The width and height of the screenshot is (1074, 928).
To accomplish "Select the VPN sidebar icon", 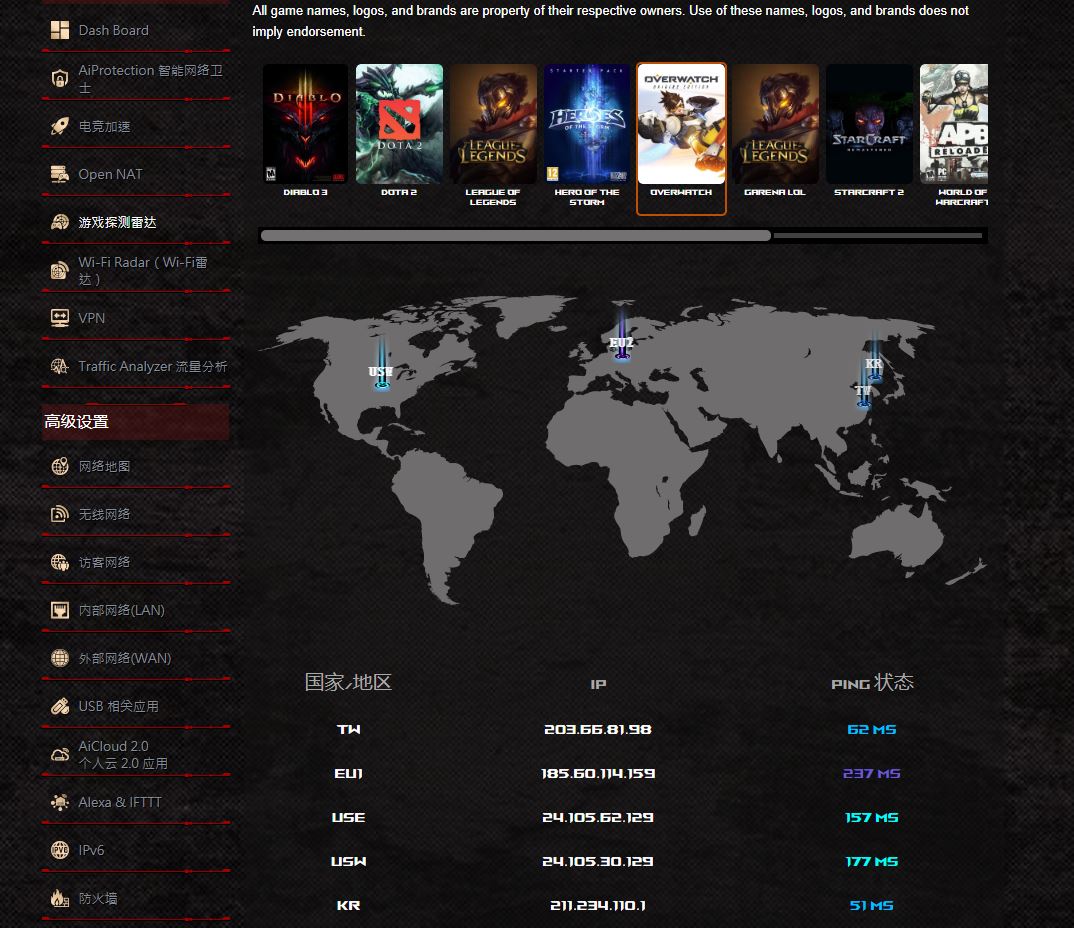I will click(60, 318).
